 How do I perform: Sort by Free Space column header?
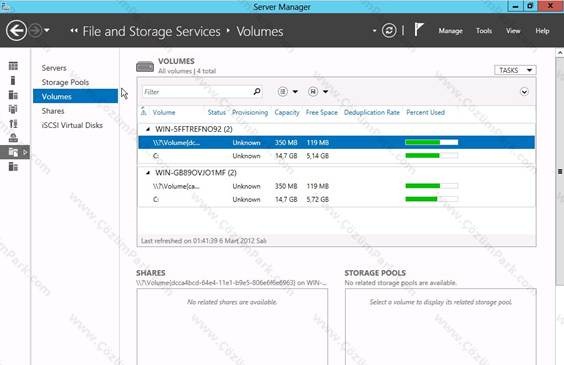322,113
